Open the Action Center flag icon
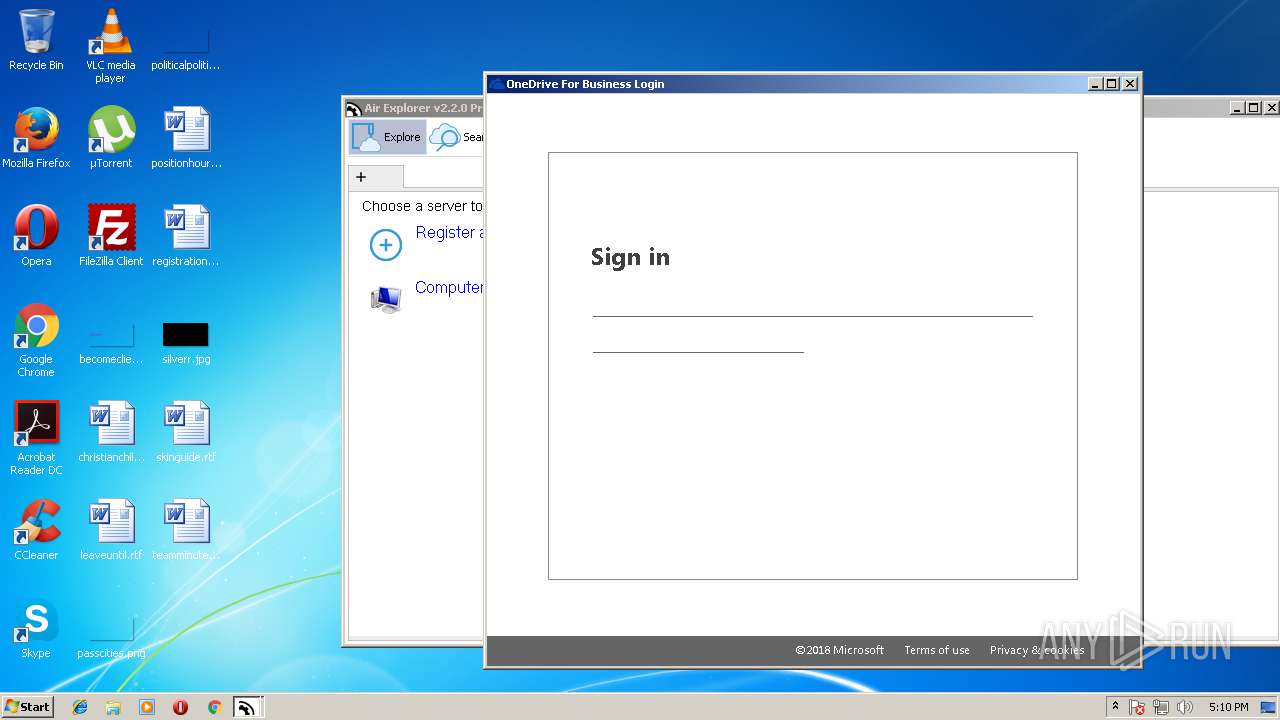The width and height of the screenshot is (1280, 720). [1137, 707]
